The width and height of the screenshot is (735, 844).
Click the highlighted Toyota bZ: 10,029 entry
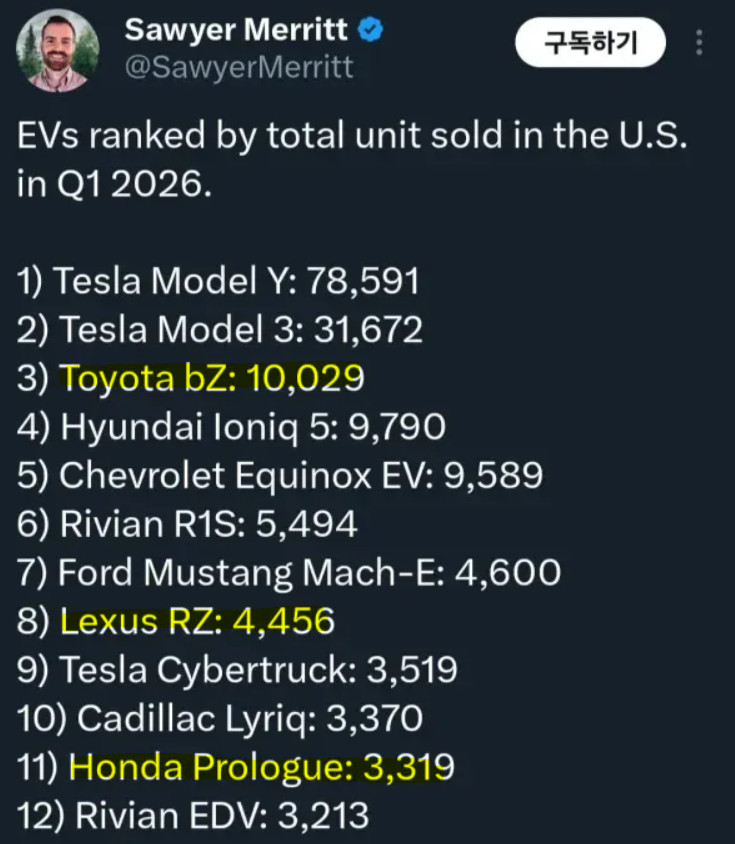click(x=212, y=378)
